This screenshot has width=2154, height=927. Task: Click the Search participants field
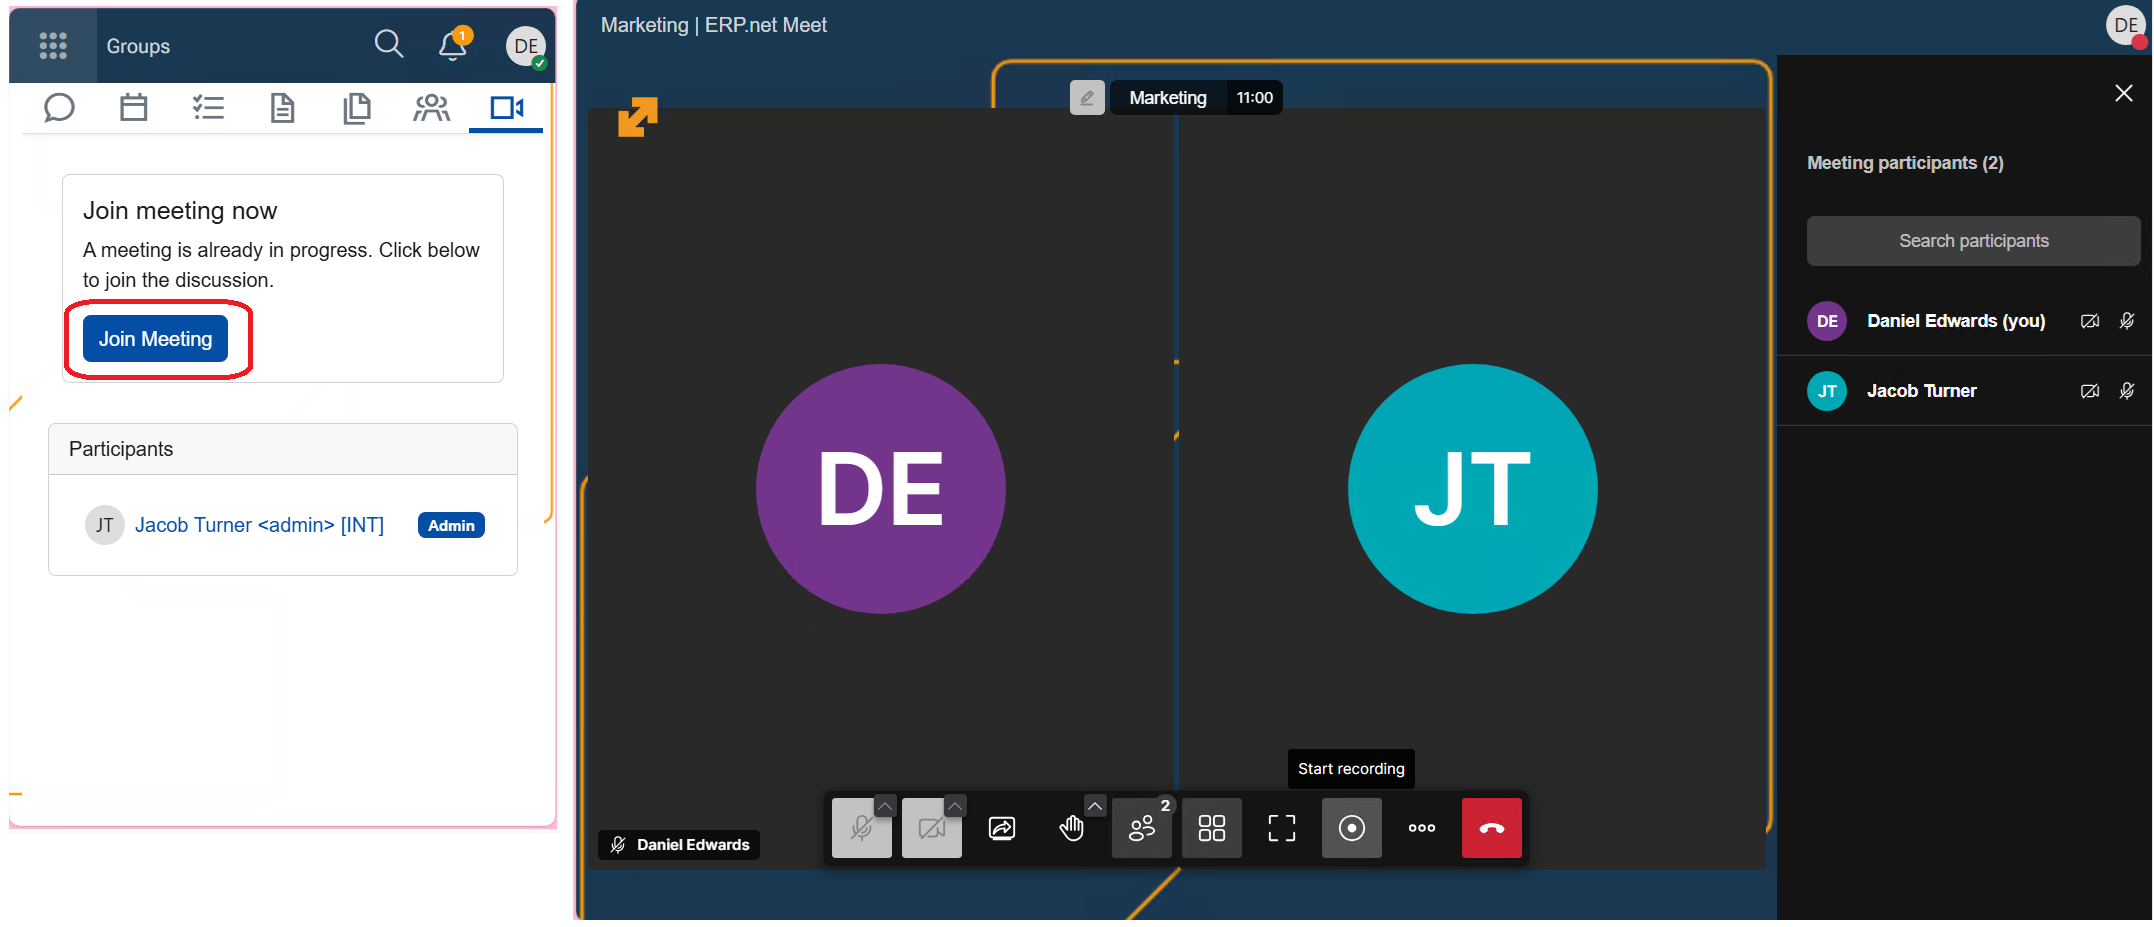(1972, 241)
